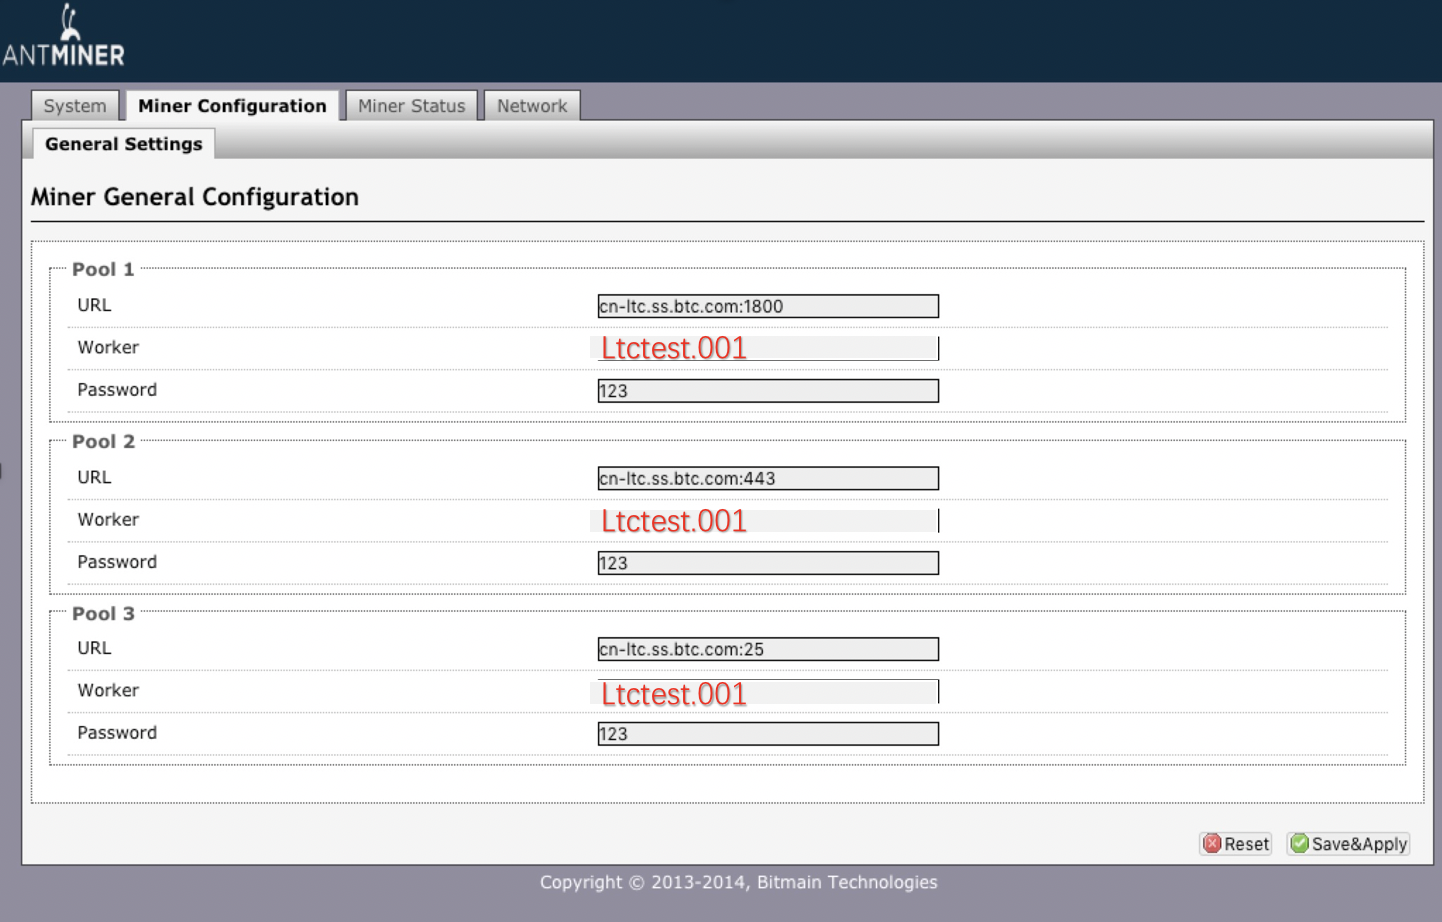Screen dimensions: 1442x922
Task: Select the General Settings tab
Action: [x=123, y=143]
